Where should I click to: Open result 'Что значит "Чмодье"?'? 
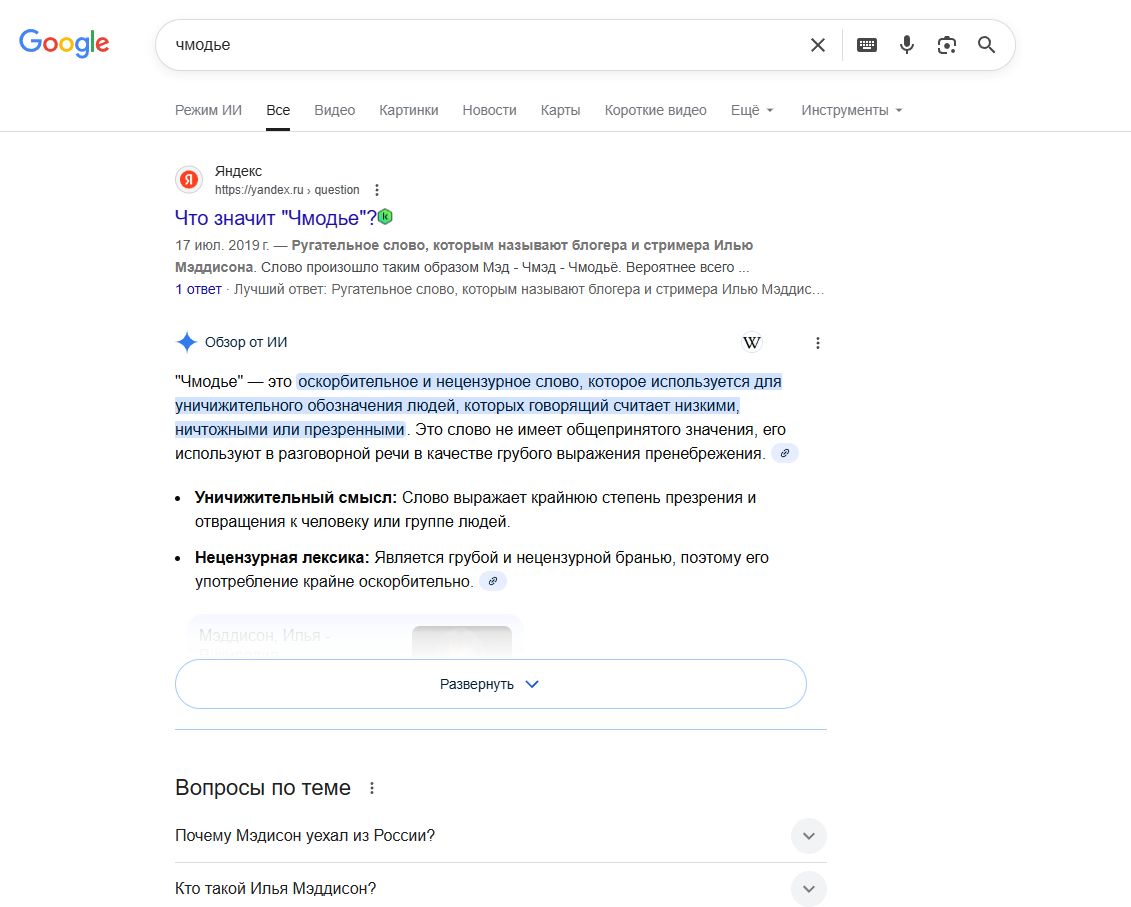coord(276,217)
